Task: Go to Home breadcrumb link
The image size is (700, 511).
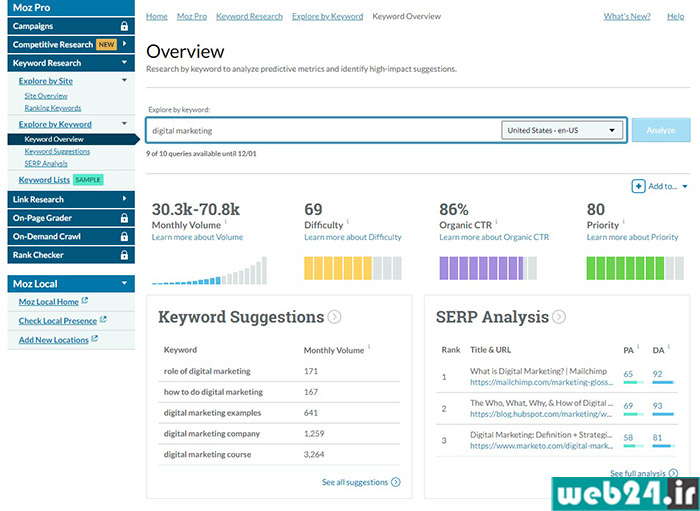Action: click(157, 17)
